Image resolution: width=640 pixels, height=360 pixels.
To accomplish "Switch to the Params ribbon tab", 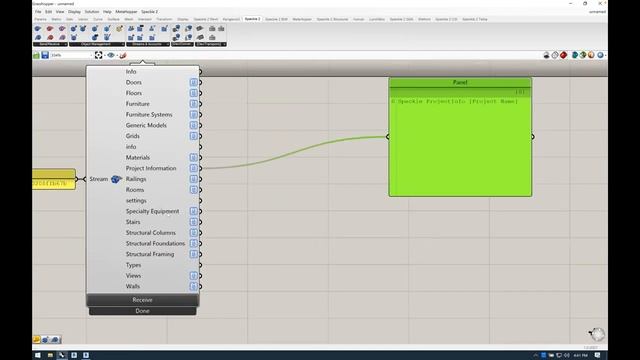I will tap(40, 19).
